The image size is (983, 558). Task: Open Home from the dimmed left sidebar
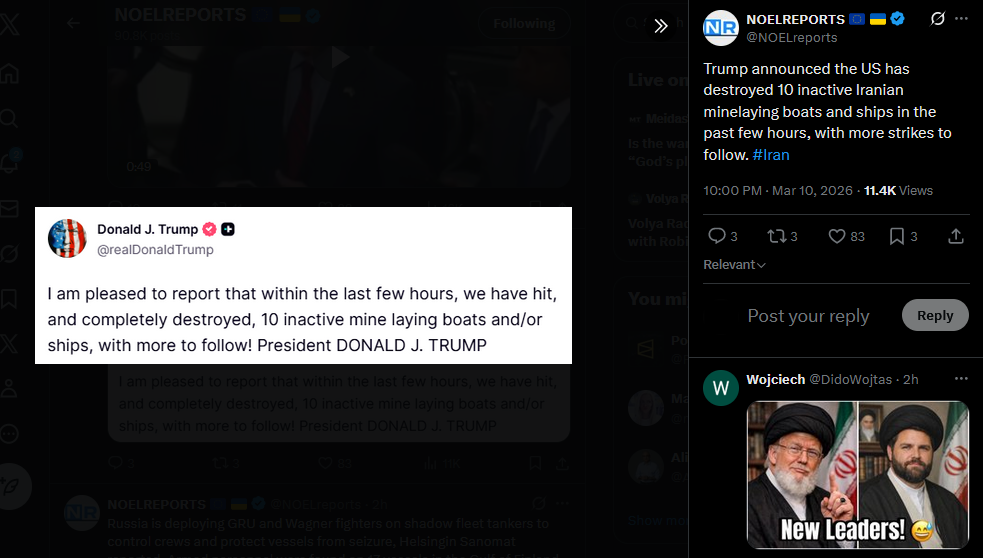pos(9,74)
